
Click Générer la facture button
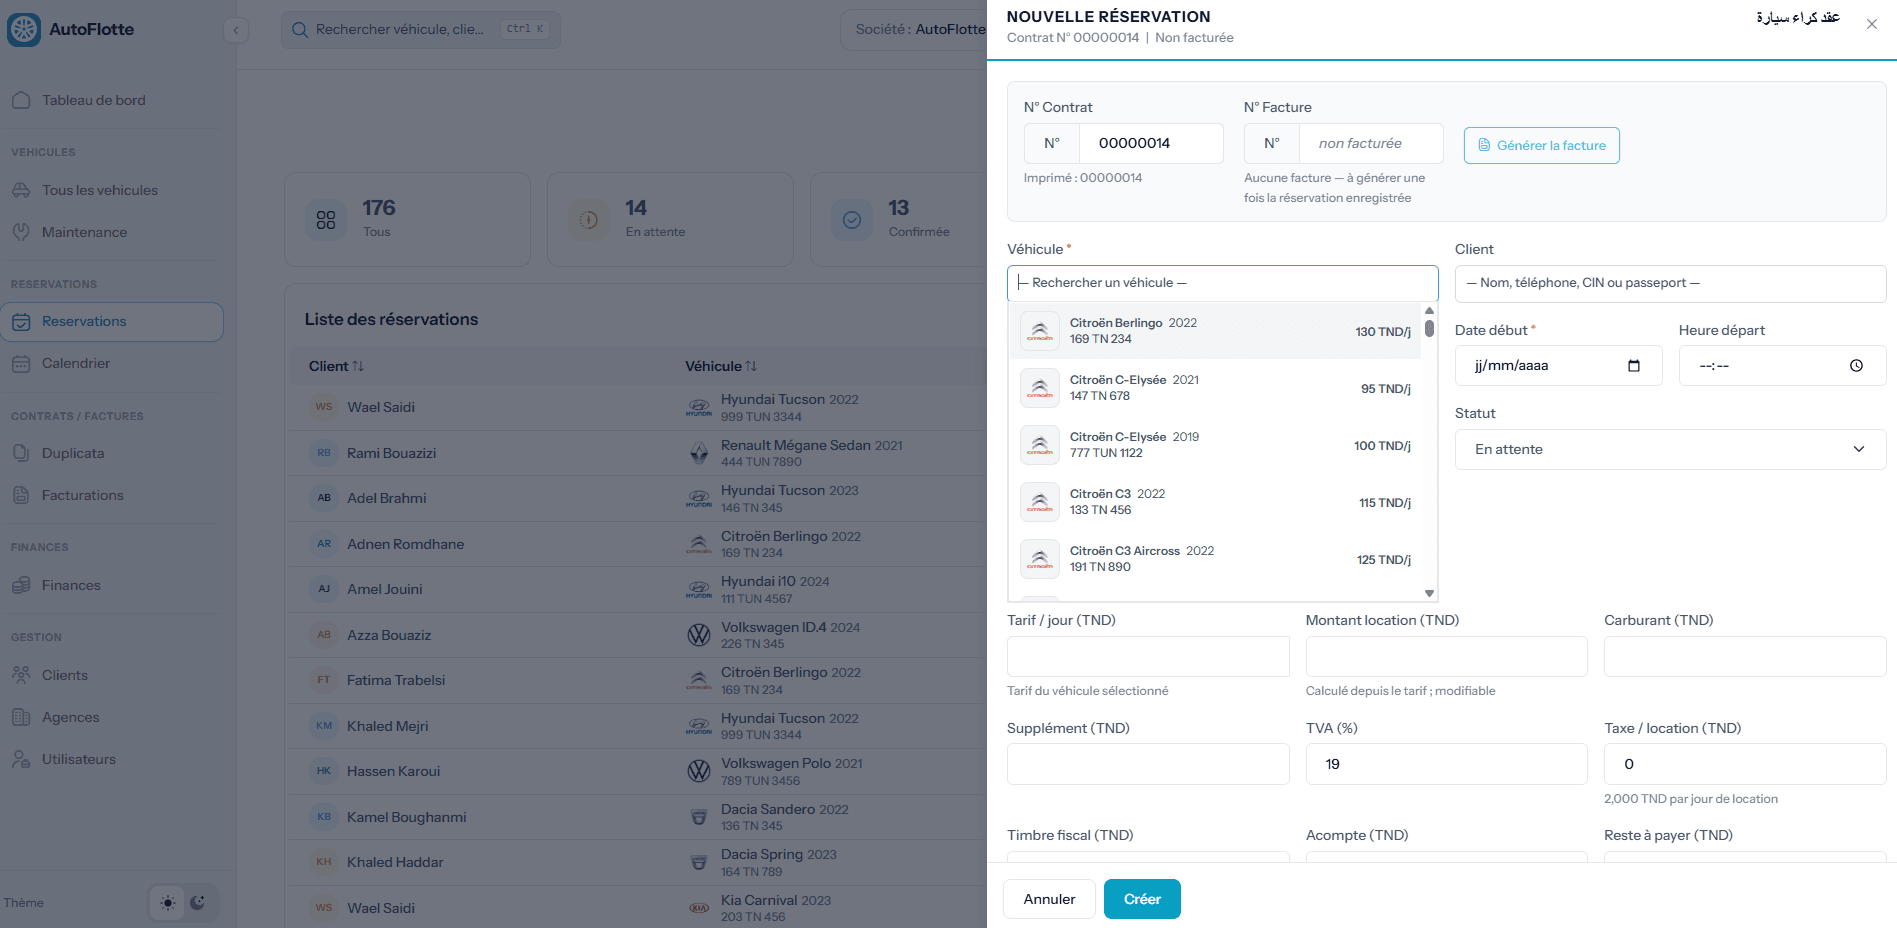(x=1541, y=146)
